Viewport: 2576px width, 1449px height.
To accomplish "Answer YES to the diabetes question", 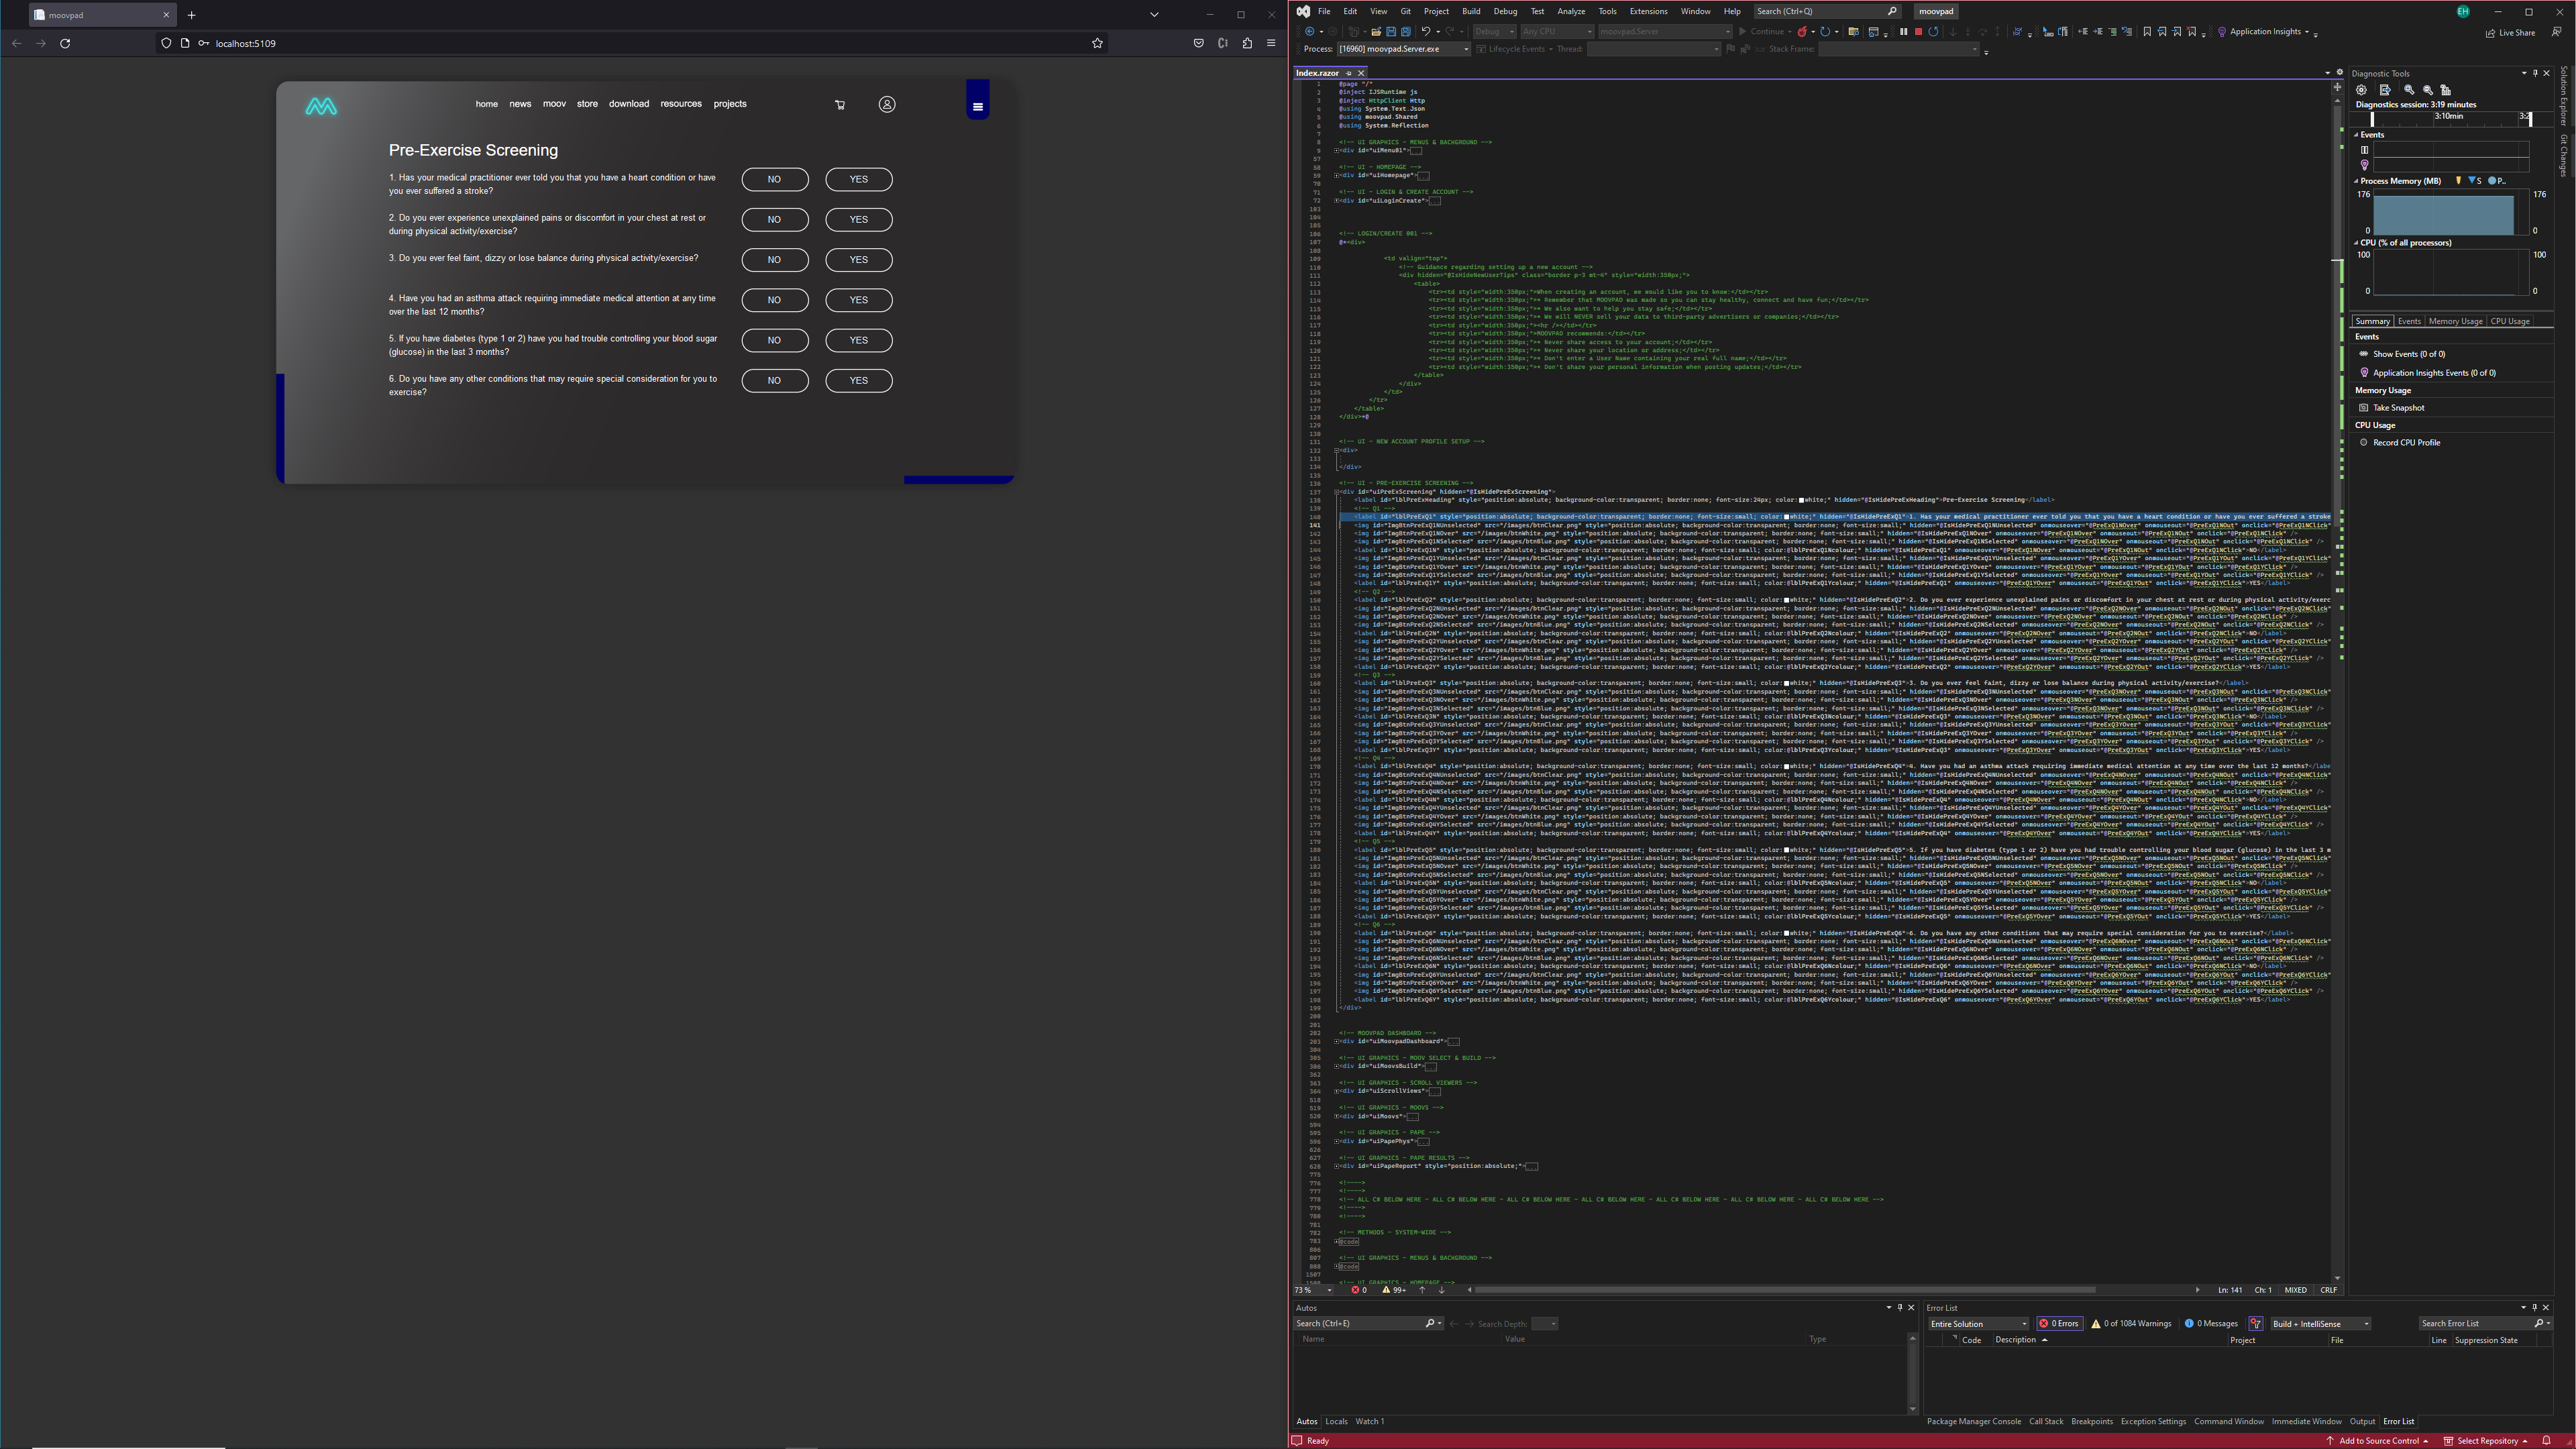I will pos(858,340).
